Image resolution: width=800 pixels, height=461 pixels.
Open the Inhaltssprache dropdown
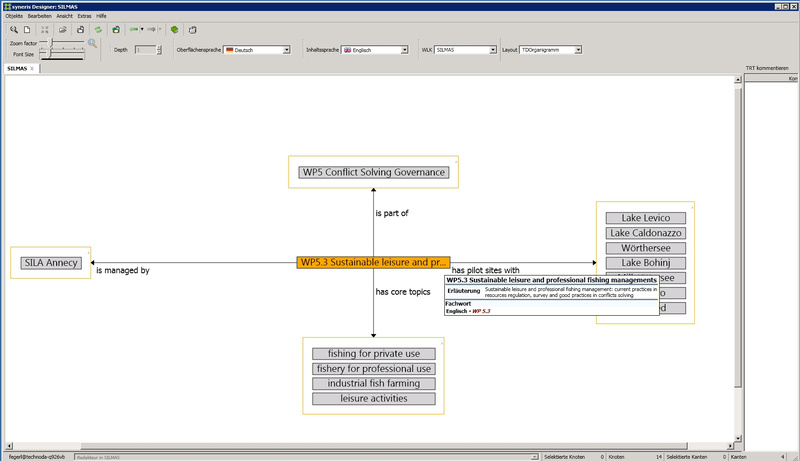click(x=404, y=49)
